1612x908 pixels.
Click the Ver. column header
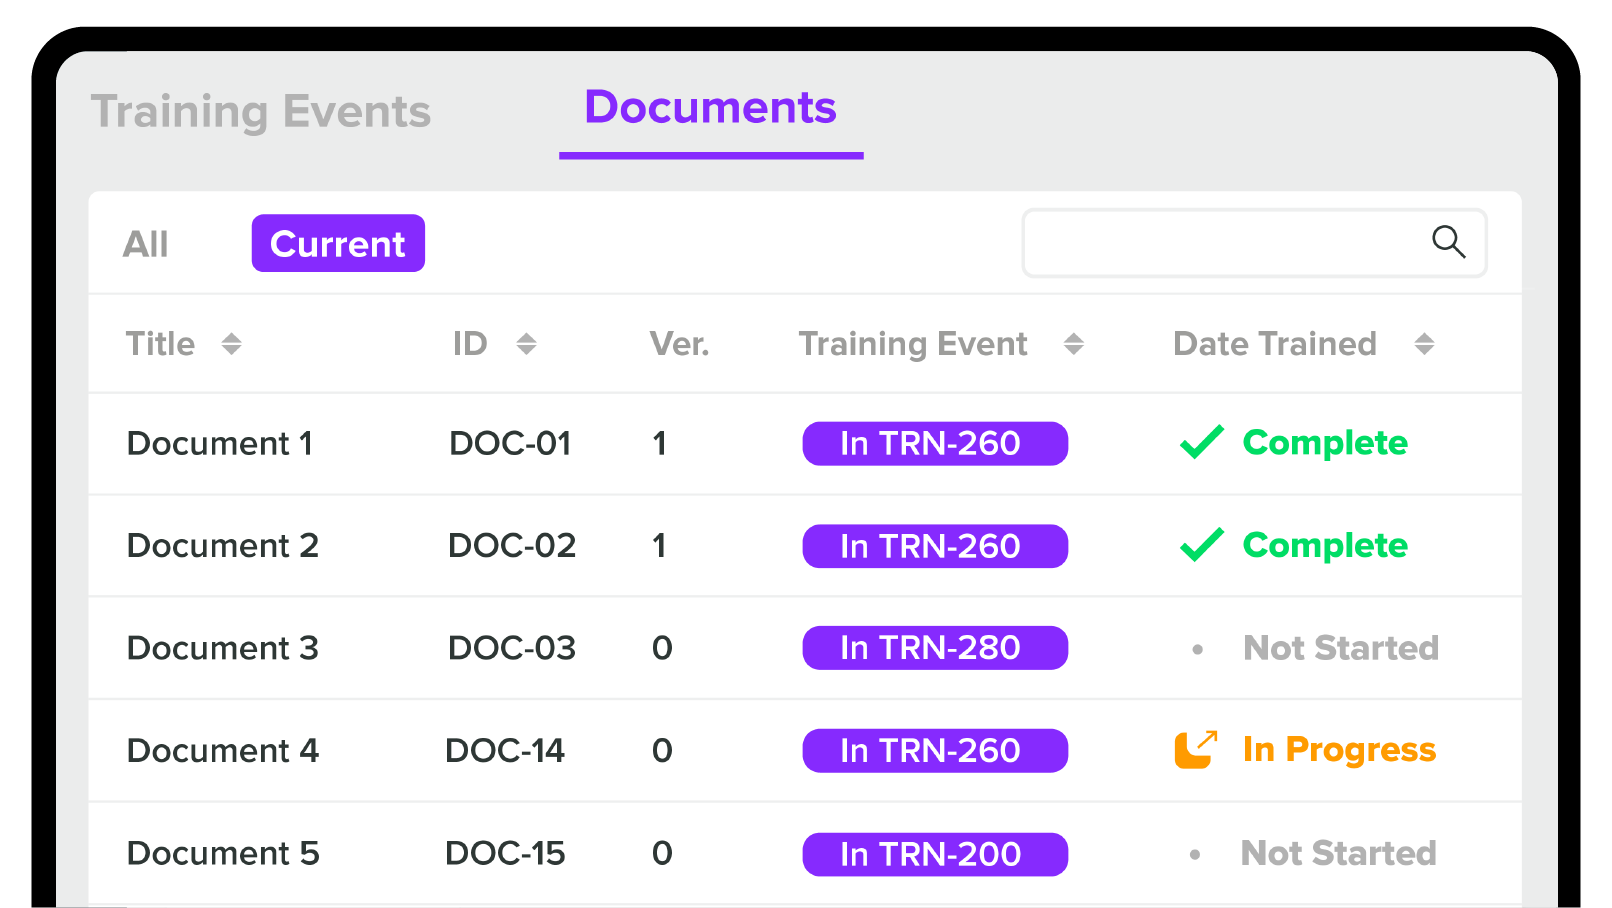tap(679, 344)
